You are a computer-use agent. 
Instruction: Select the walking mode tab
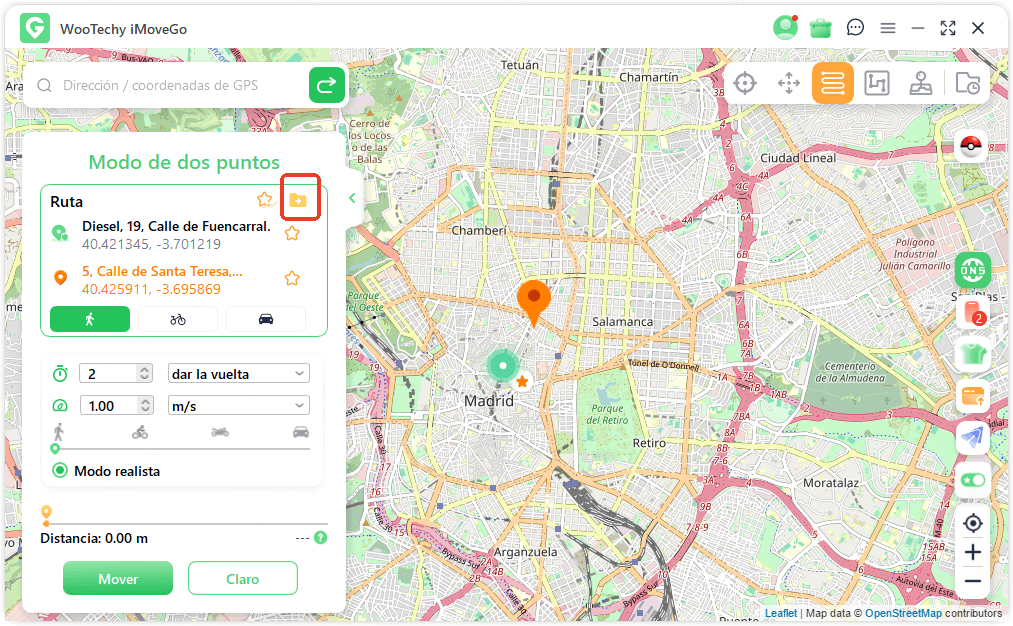pos(89,318)
